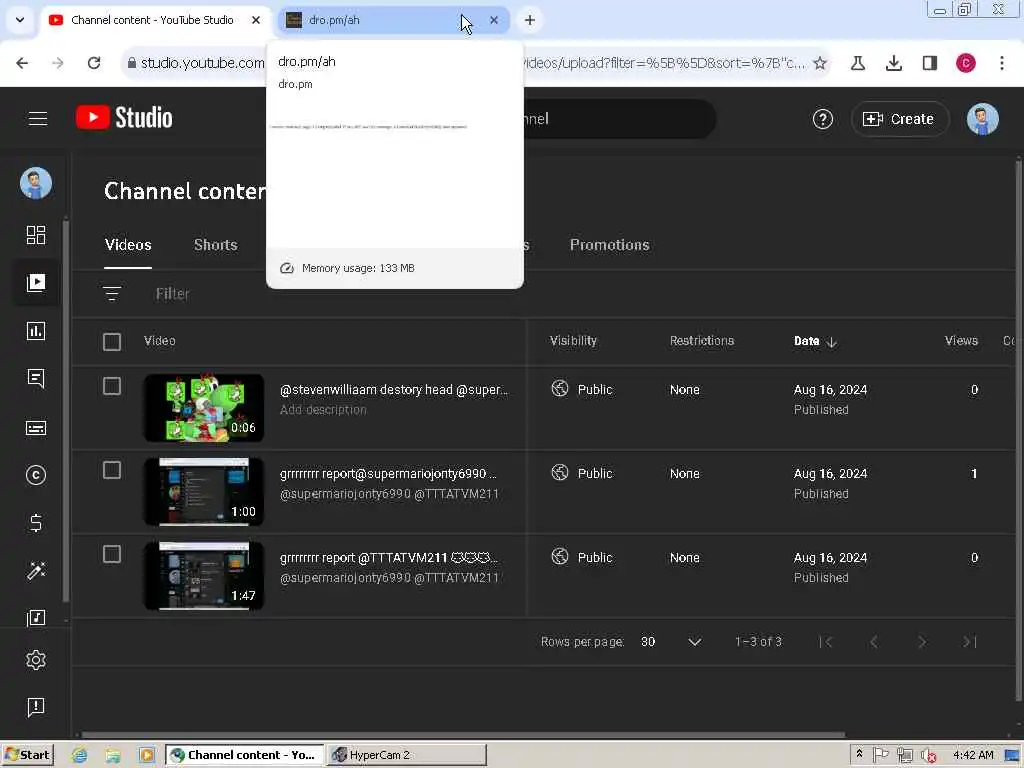
Task: Switch to the Videos tab
Action: click(128, 245)
